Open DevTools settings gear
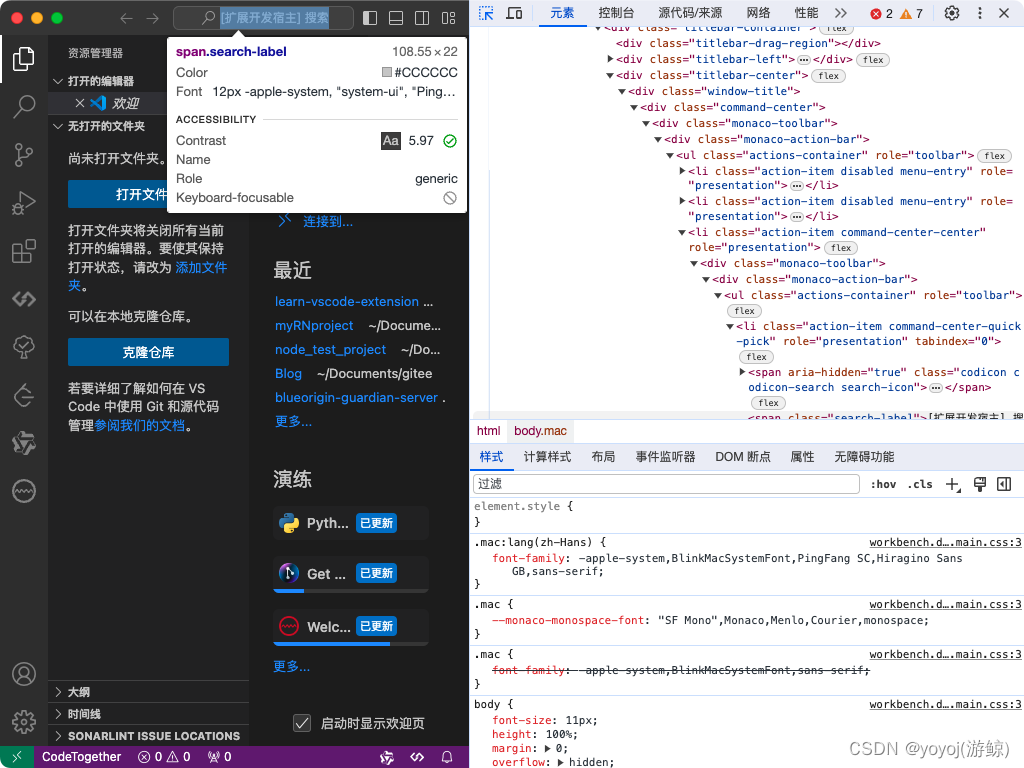The height and width of the screenshot is (768, 1024). coord(952,13)
